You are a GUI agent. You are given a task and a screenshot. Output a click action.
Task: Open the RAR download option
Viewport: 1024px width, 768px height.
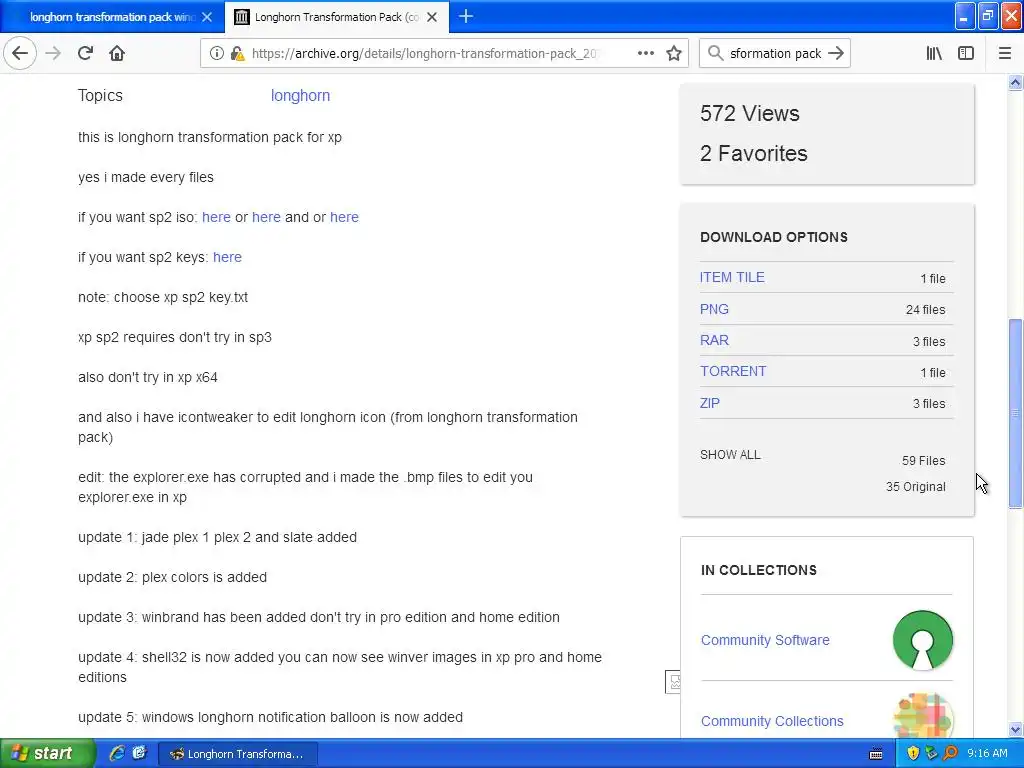tap(714, 340)
